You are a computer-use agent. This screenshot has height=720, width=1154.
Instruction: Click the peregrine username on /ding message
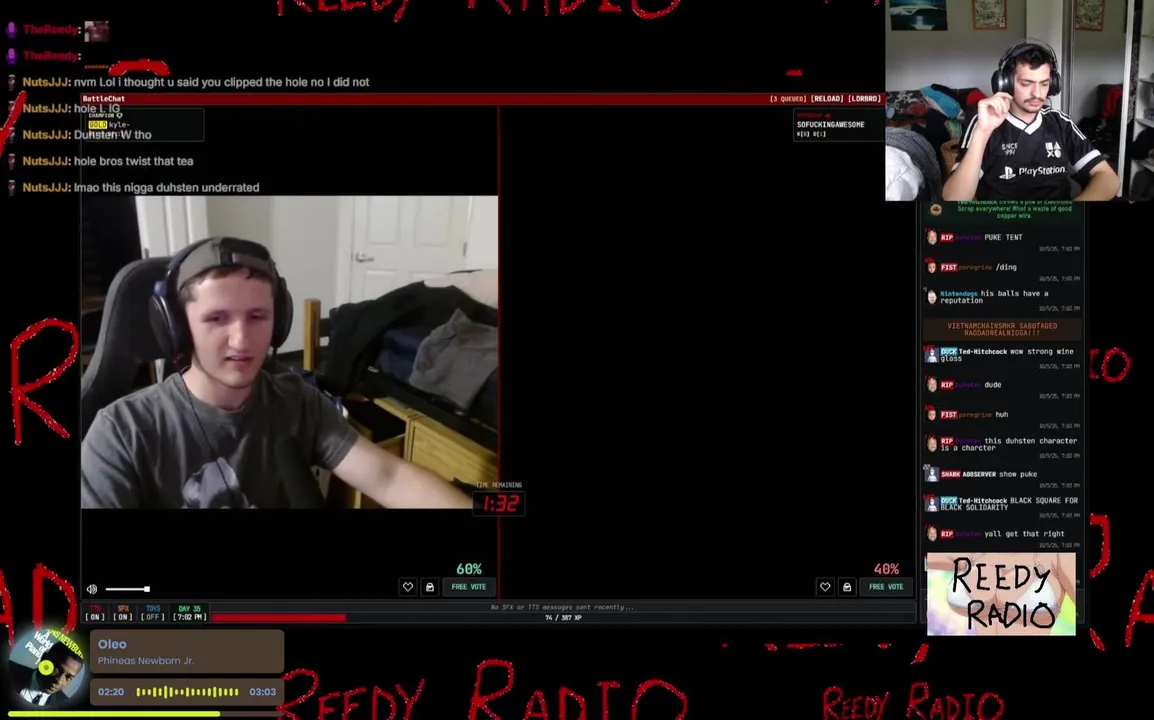pyautogui.click(x=976, y=267)
